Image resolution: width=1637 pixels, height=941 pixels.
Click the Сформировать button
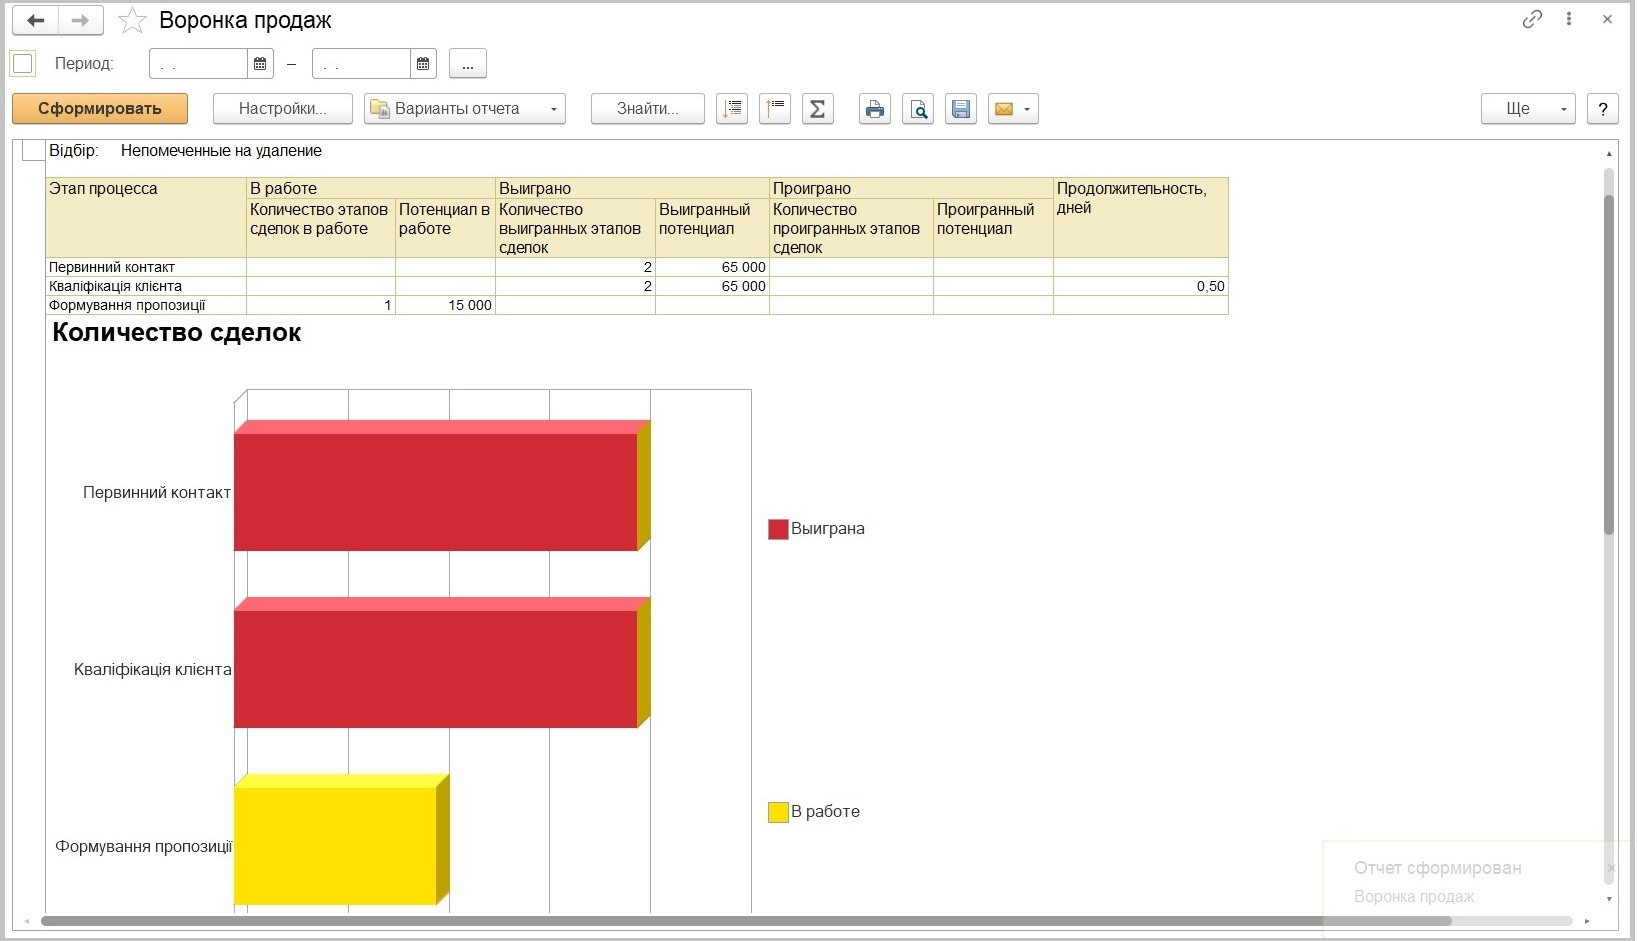pyautogui.click(x=100, y=109)
